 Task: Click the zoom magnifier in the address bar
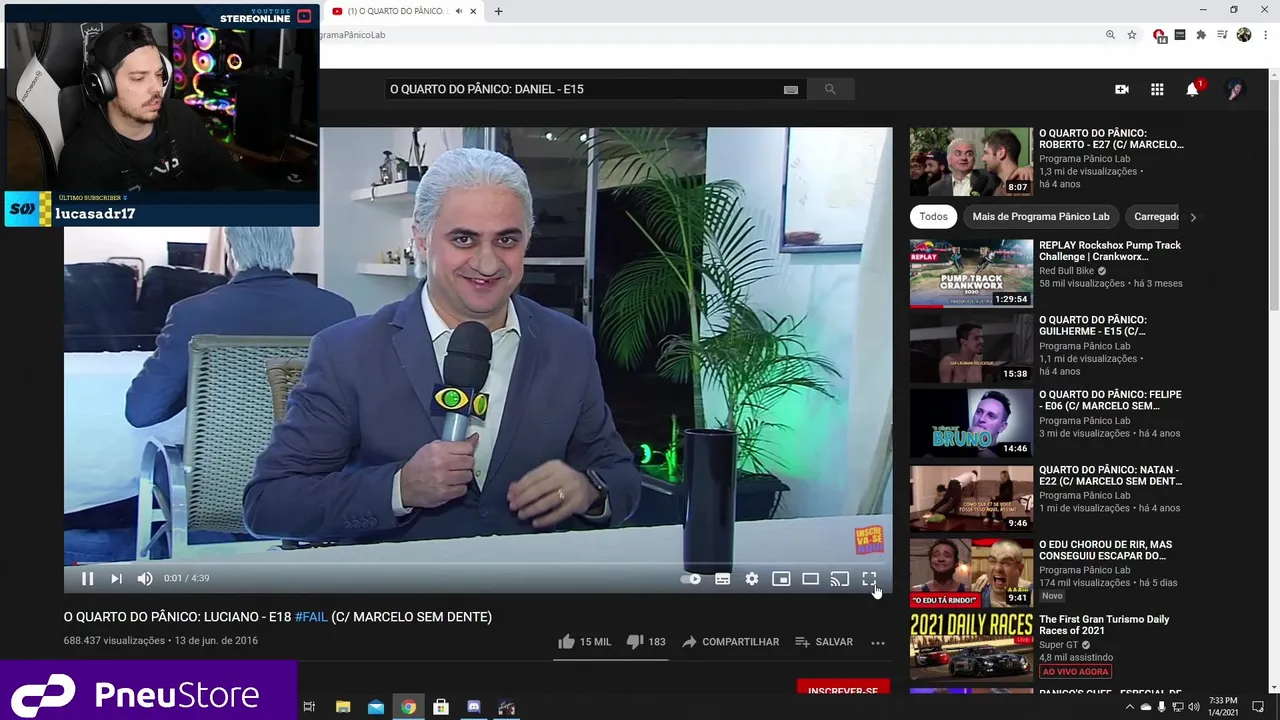pyautogui.click(x=1110, y=35)
